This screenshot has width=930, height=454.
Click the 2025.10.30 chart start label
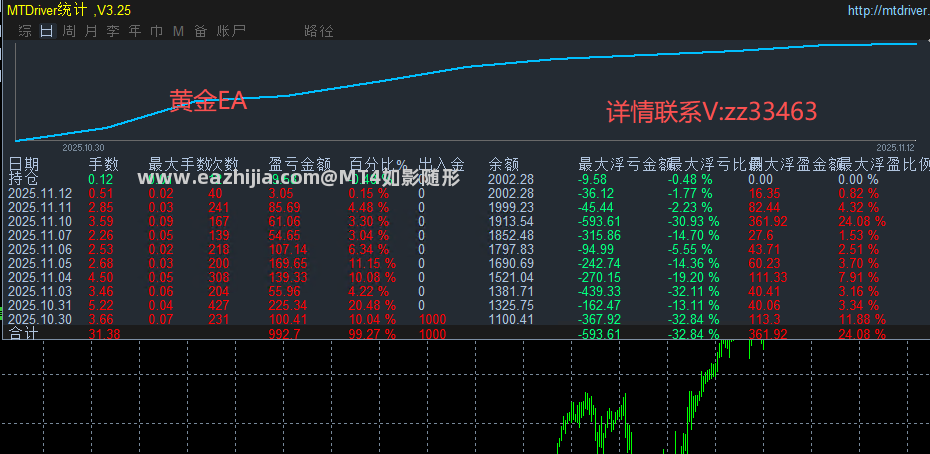point(84,148)
